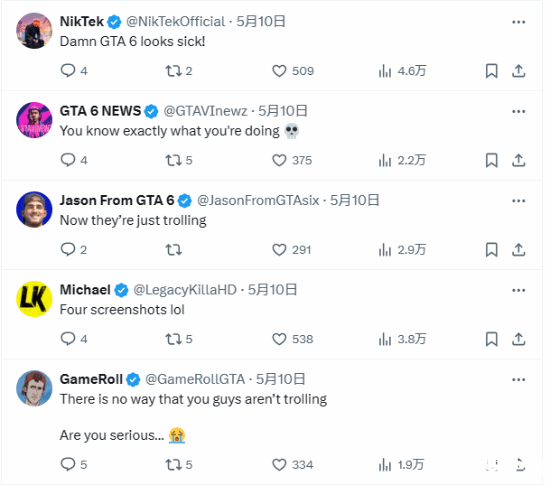Bookmark Jason From GTA 6's tweet
This screenshot has height=485, width=550.
pos(491,250)
